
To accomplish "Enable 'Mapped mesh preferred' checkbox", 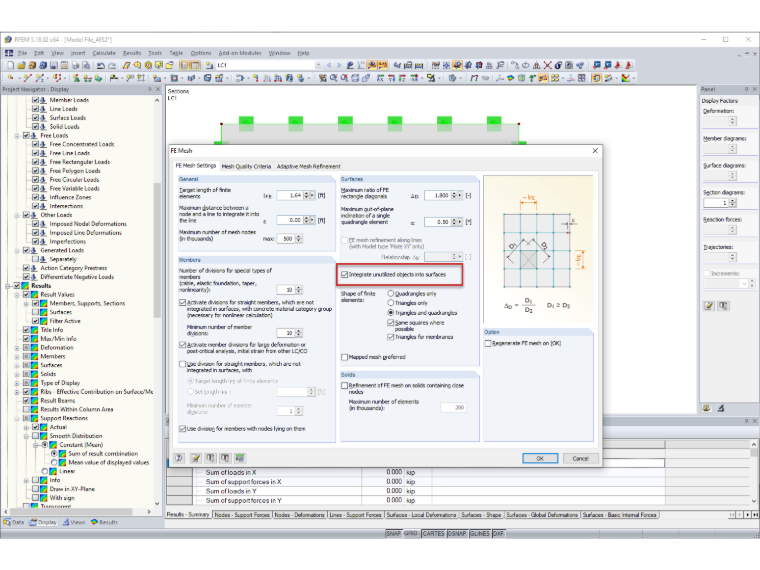I will click(345, 357).
